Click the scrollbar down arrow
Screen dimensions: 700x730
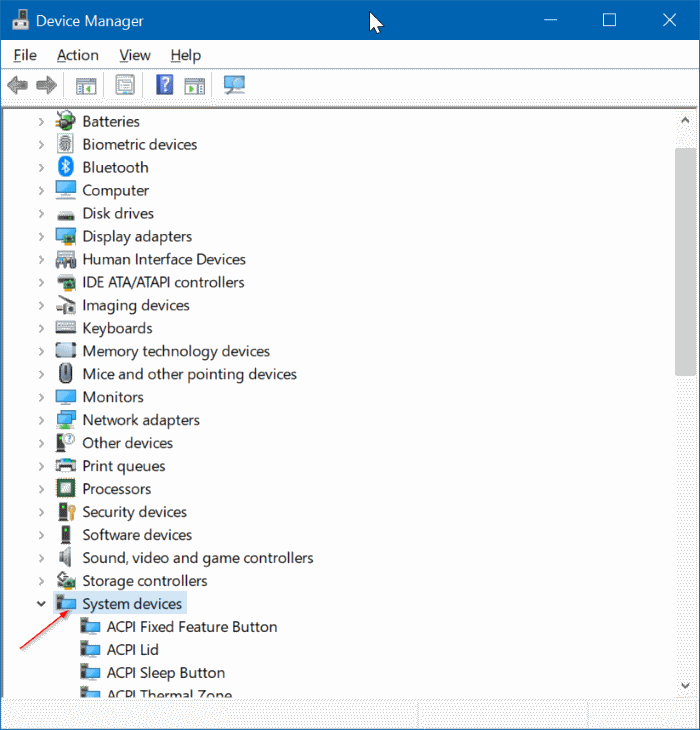685,685
